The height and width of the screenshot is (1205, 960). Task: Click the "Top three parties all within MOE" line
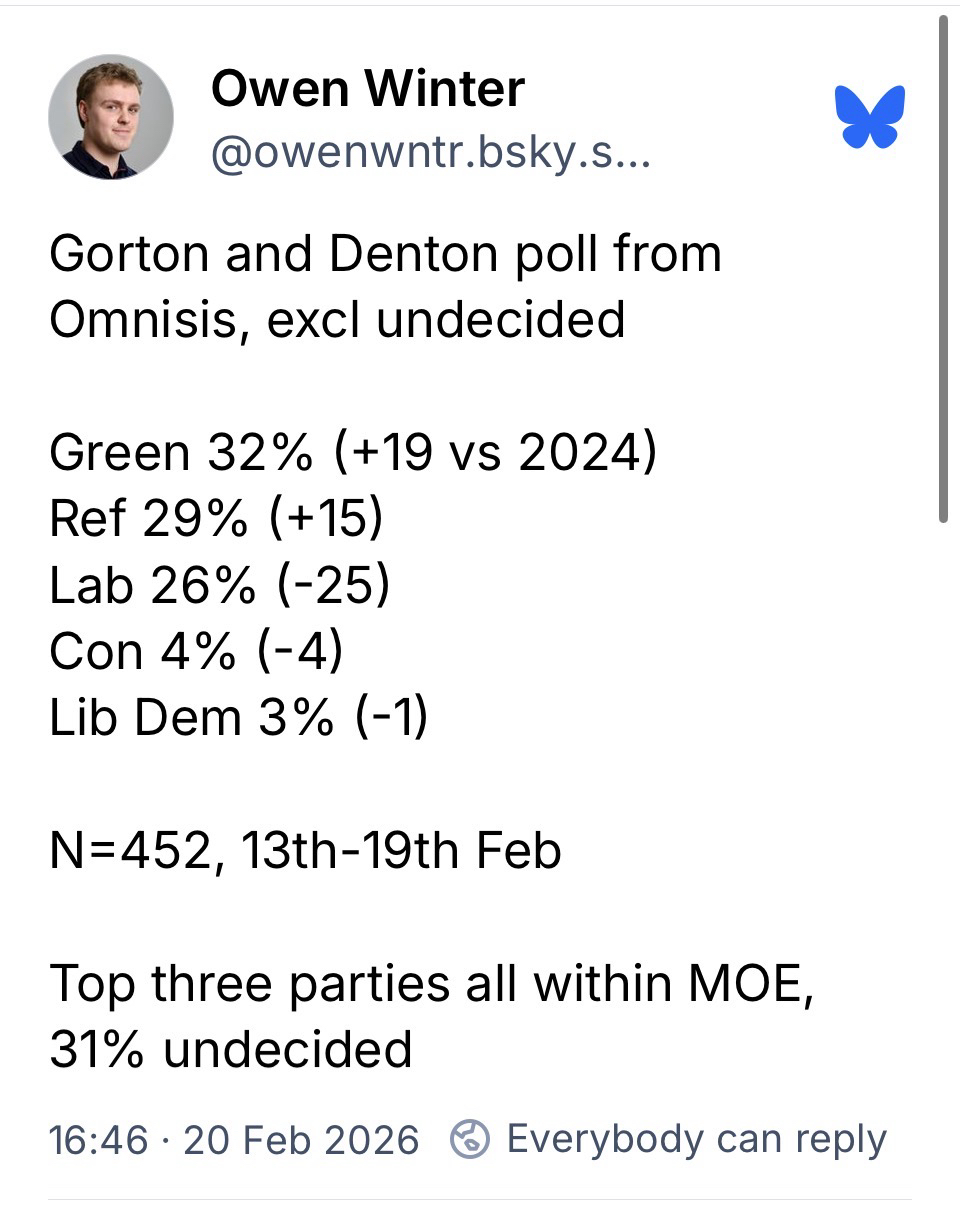click(432, 983)
